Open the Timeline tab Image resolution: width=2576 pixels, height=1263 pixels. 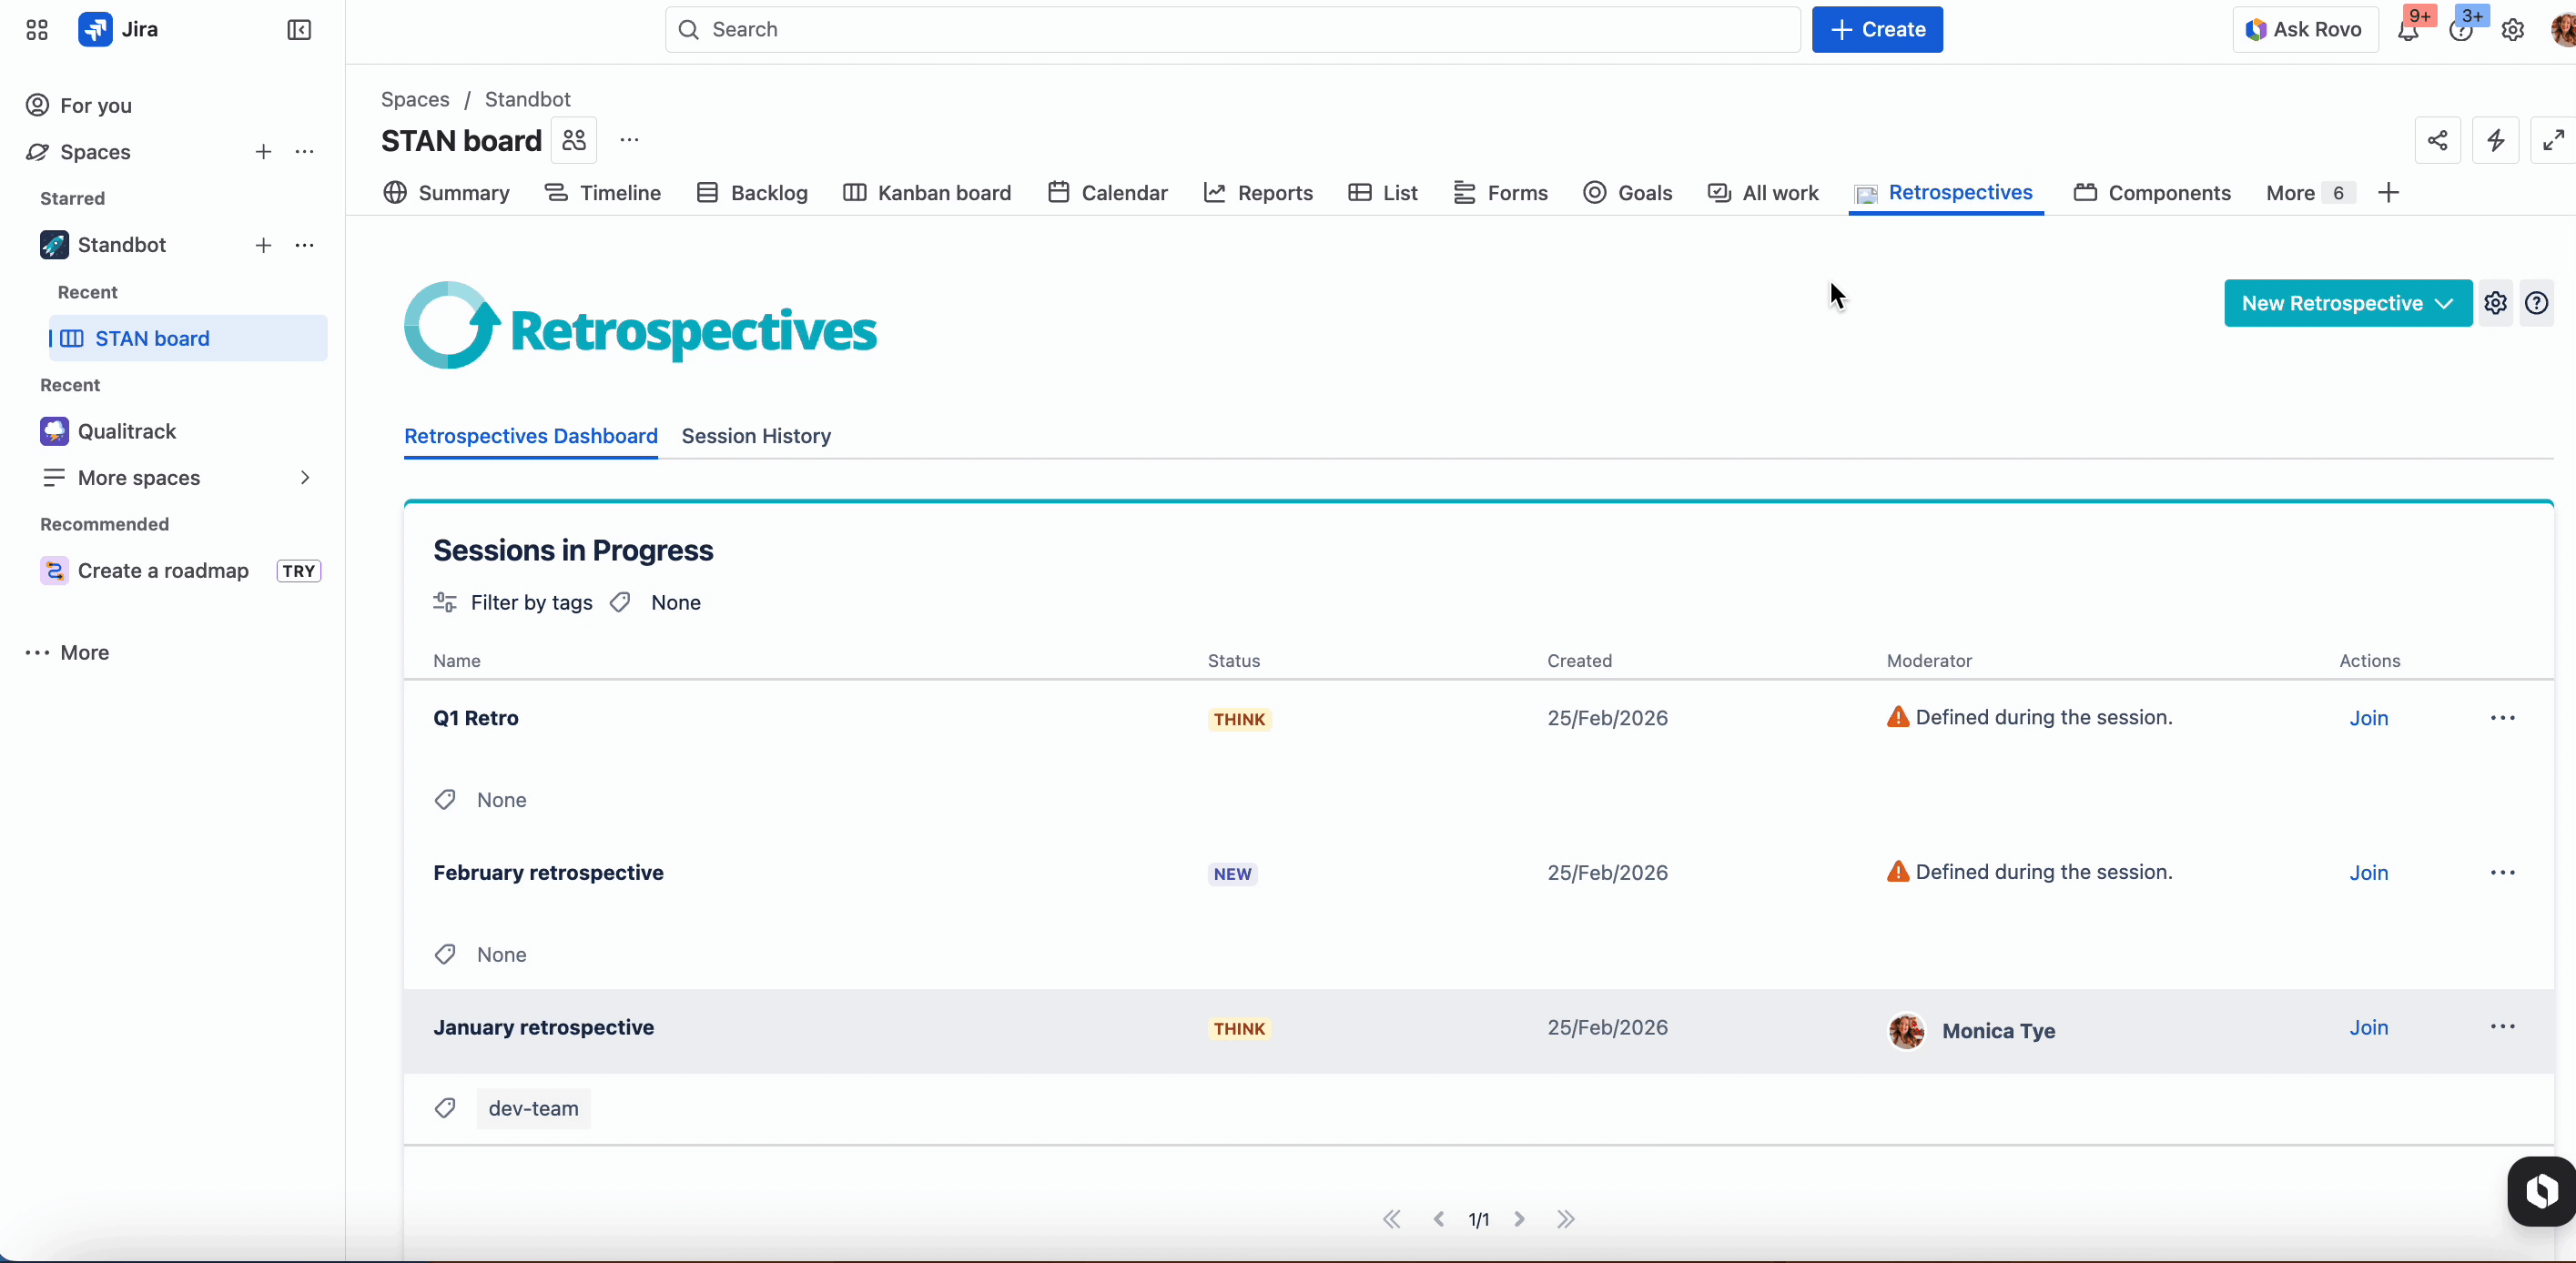602,192
